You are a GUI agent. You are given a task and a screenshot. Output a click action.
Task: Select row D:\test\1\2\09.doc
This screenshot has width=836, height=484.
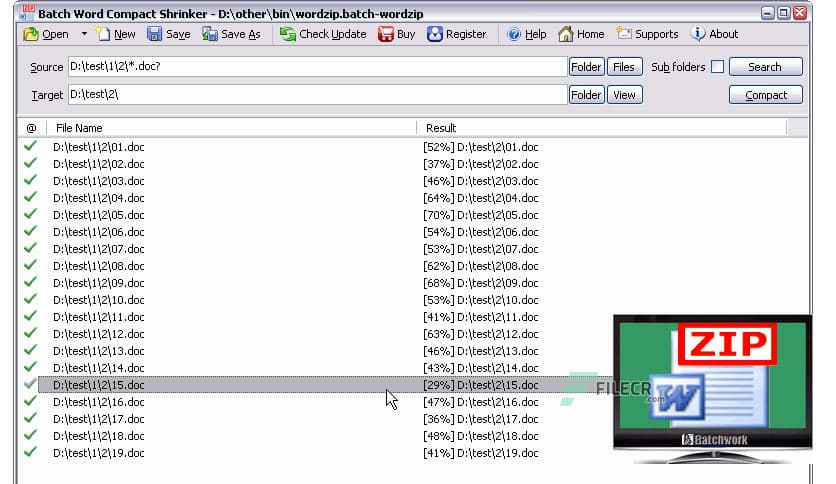[x=99, y=283]
